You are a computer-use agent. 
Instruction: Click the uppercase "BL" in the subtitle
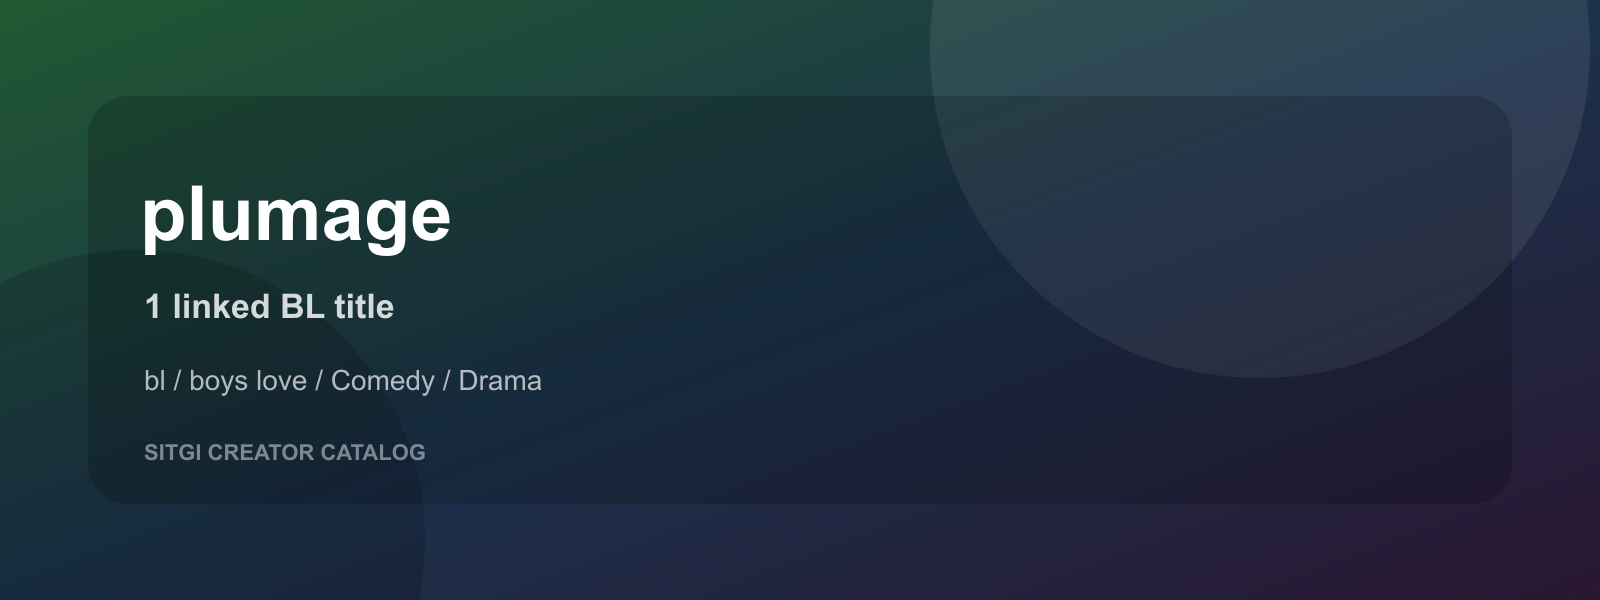[303, 306]
